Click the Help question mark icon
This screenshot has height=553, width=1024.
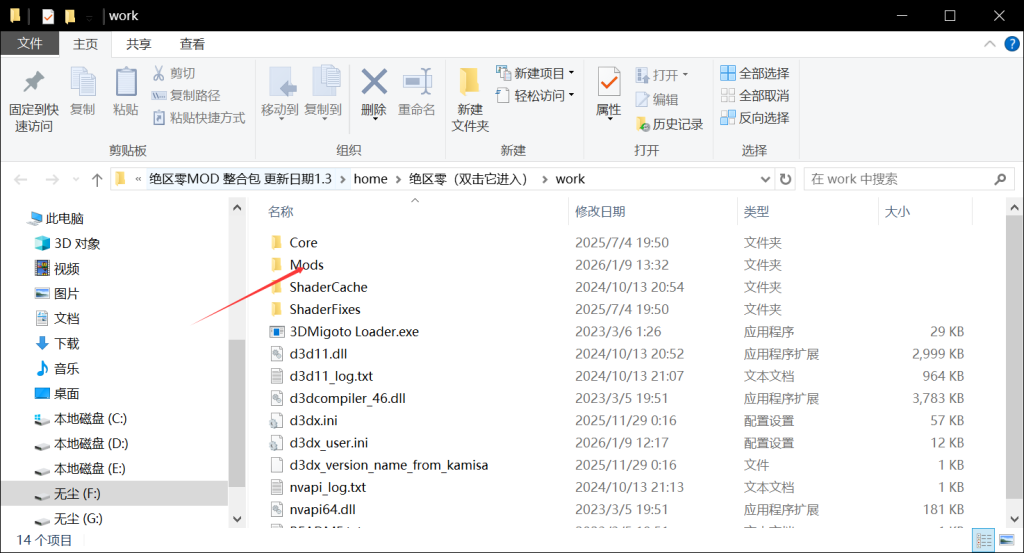pyautogui.click(x=1012, y=44)
